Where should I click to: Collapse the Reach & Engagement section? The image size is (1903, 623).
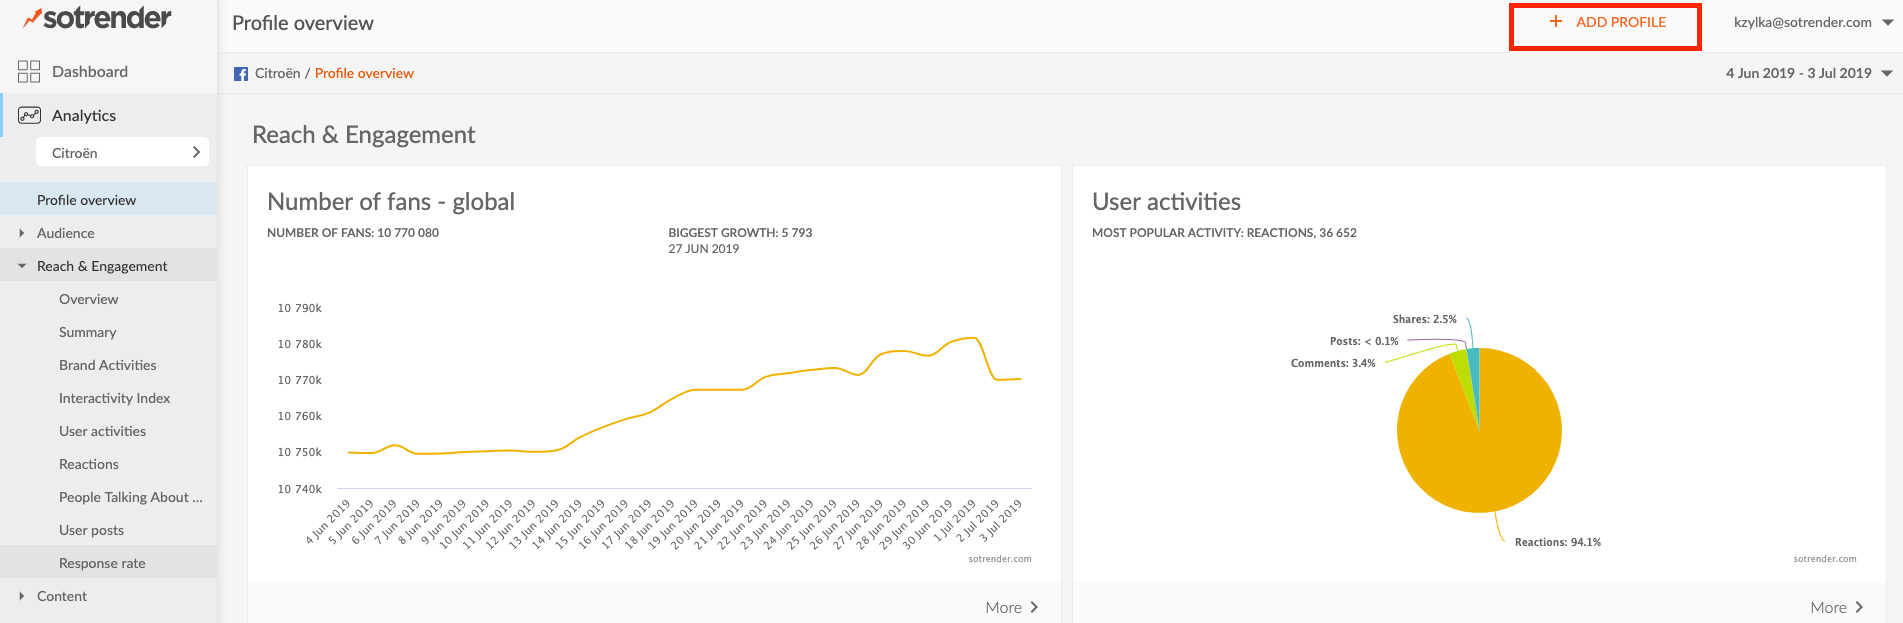click(x=22, y=266)
